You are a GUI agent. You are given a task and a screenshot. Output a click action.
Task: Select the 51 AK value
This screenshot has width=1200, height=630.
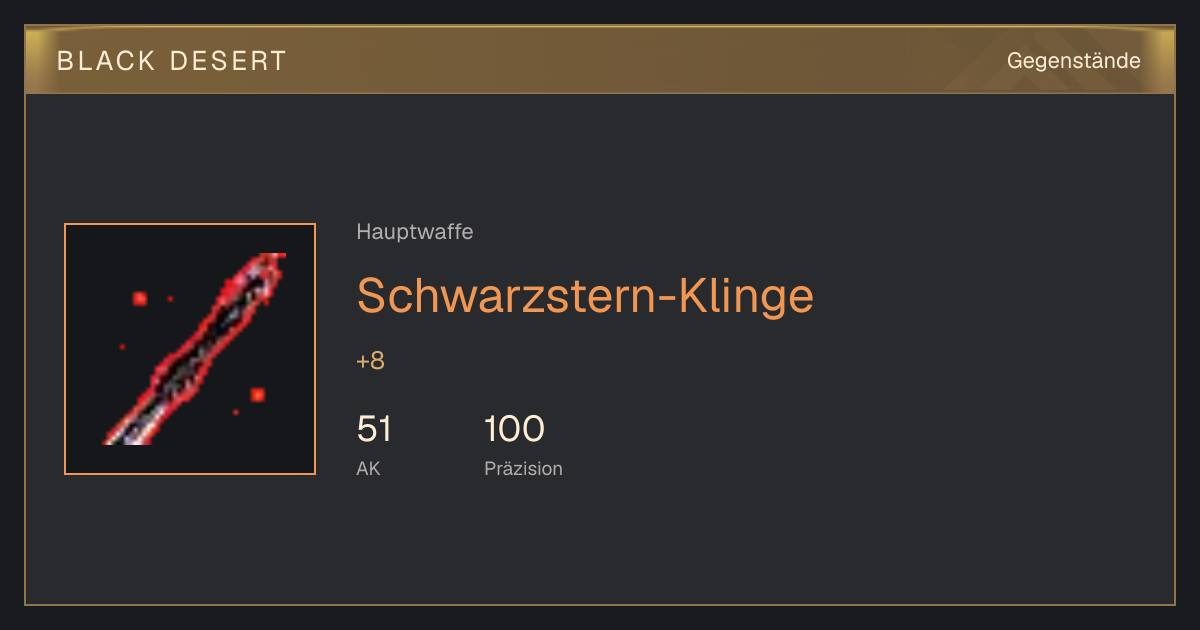click(x=374, y=430)
